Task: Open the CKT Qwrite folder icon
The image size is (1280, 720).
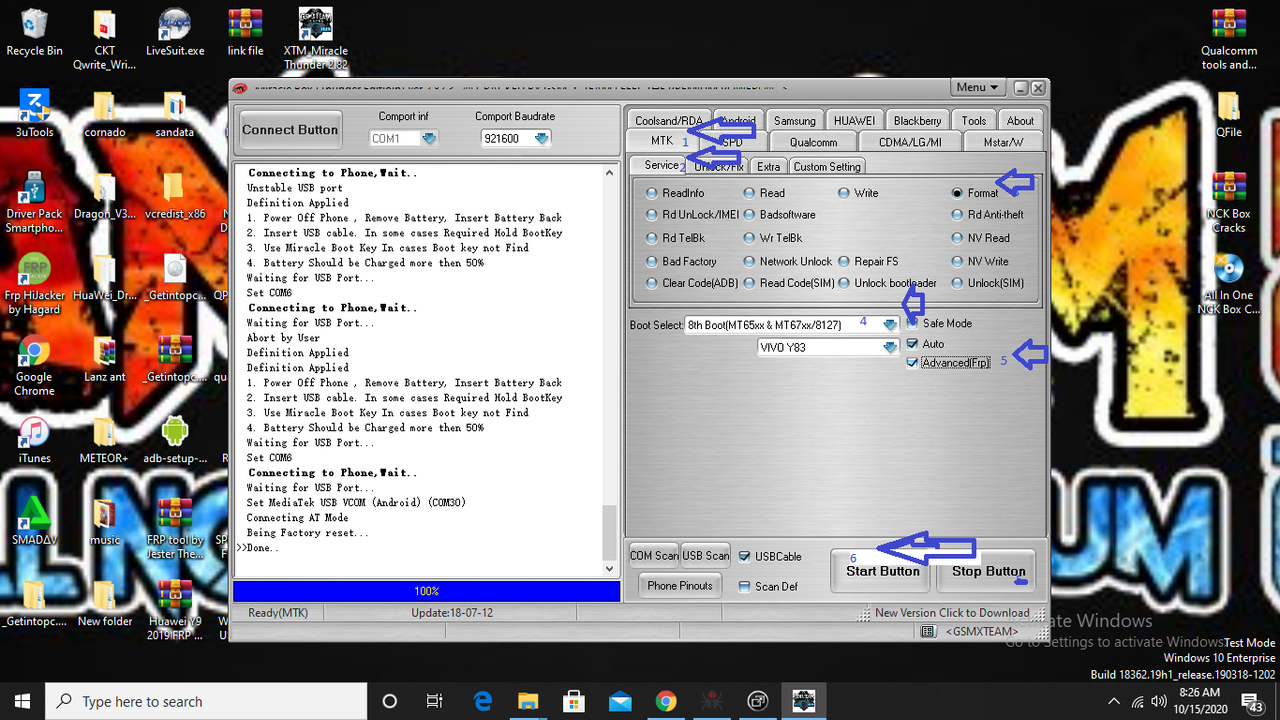Action: (x=104, y=40)
